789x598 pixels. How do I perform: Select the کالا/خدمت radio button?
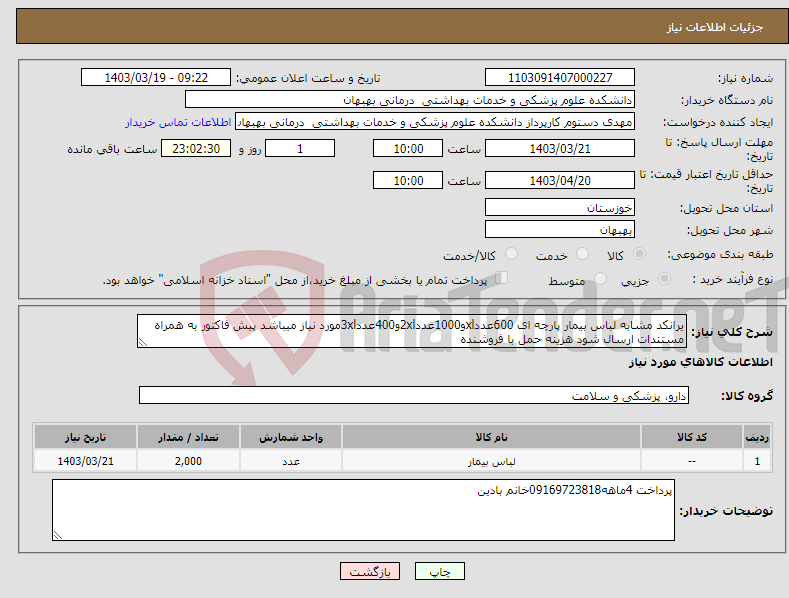pos(511,254)
